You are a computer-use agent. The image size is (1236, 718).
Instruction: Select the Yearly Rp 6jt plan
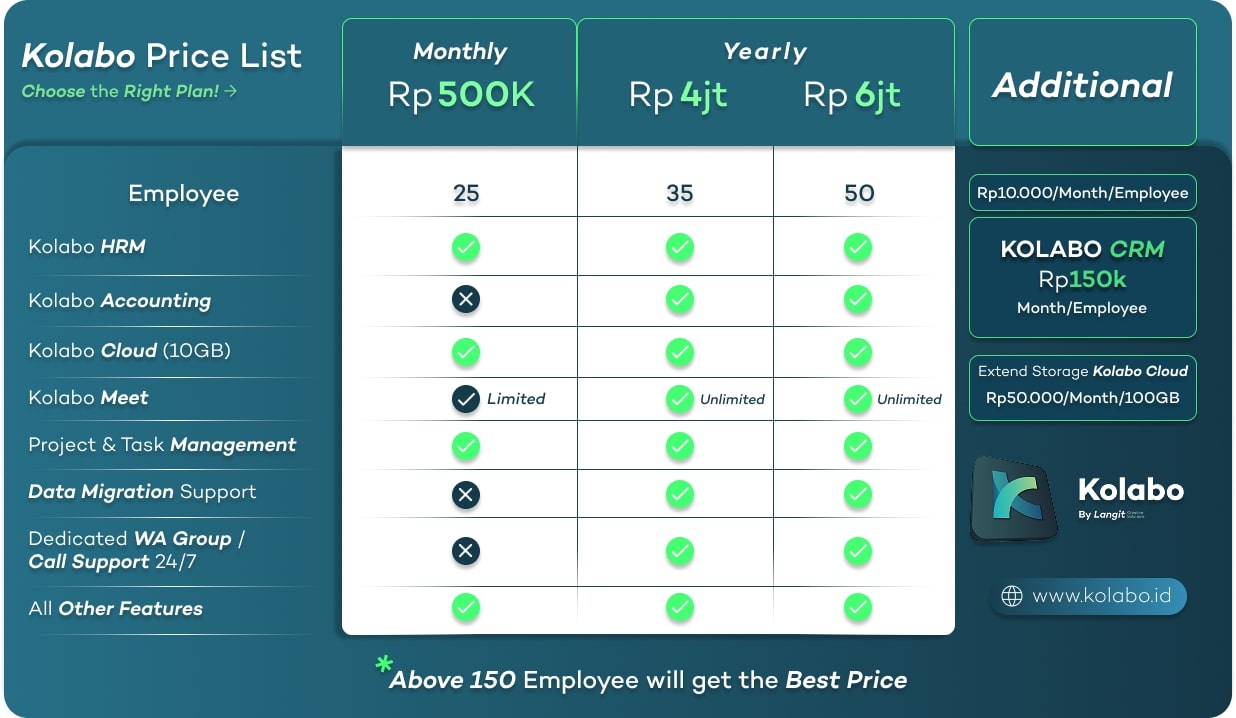coord(852,95)
